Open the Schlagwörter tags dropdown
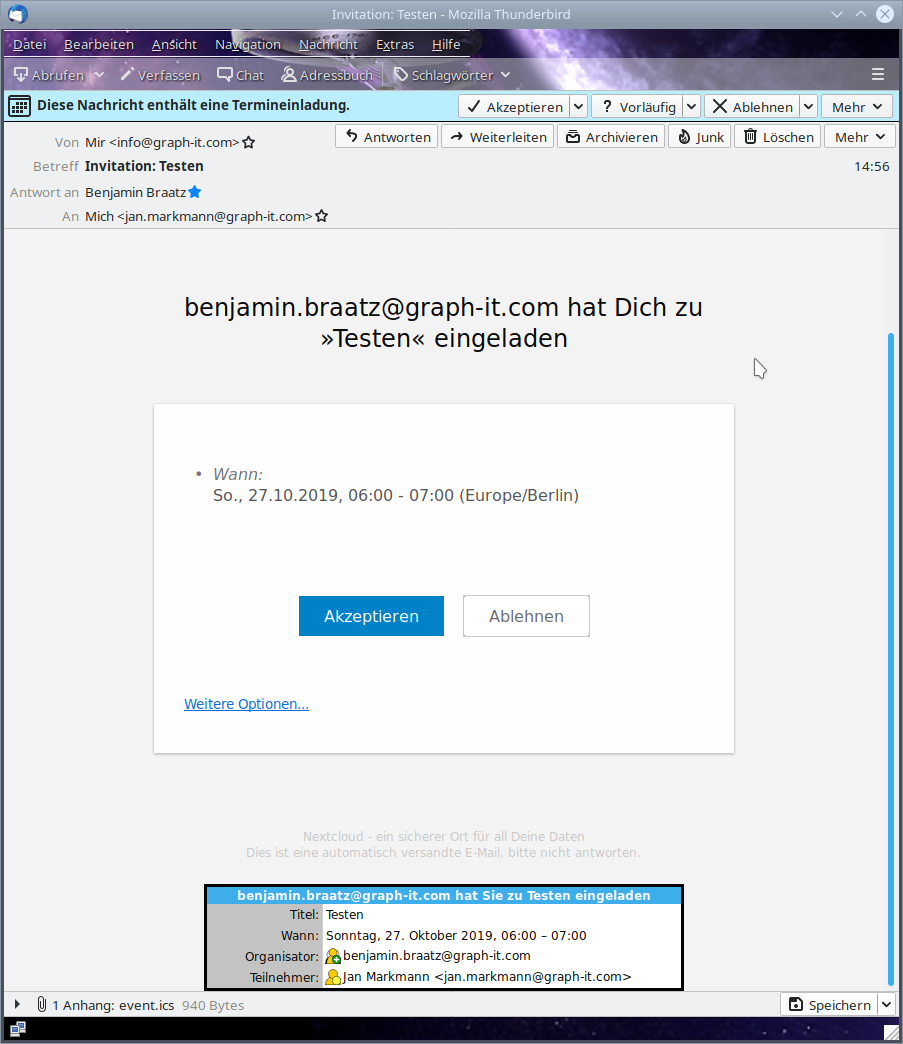 (452, 75)
